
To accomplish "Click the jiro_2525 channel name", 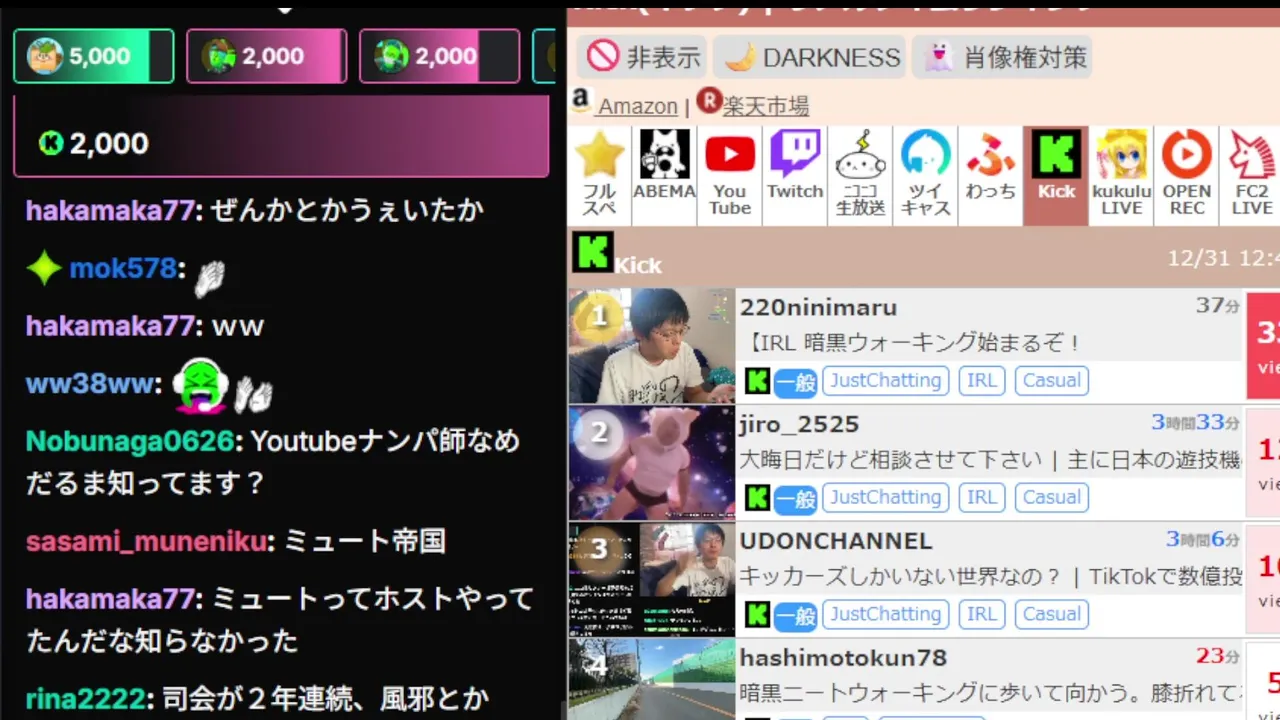I will coord(799,425).
